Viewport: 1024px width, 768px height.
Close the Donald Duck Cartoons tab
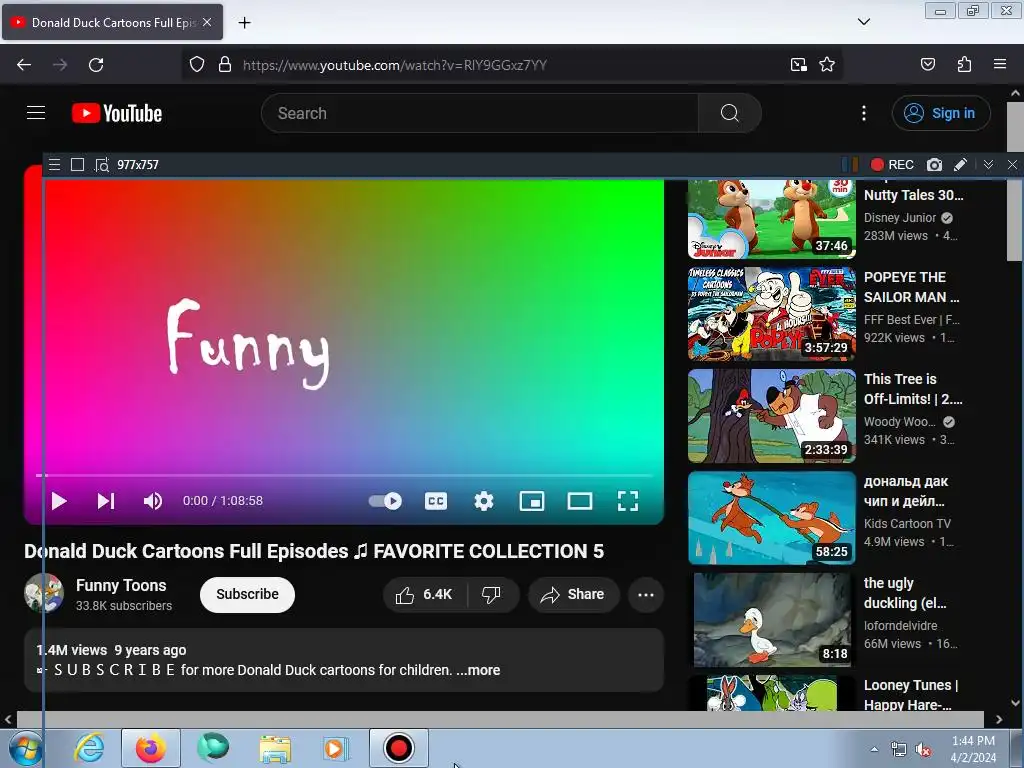(x=207, y=22)
